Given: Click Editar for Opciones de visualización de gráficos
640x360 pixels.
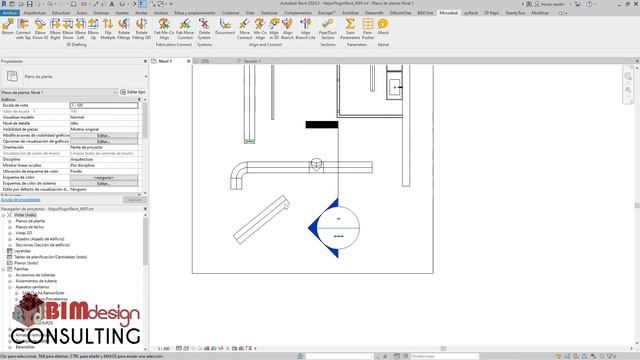Looking at the screenshot, I should pyautogui.click(x=104, y=141).
